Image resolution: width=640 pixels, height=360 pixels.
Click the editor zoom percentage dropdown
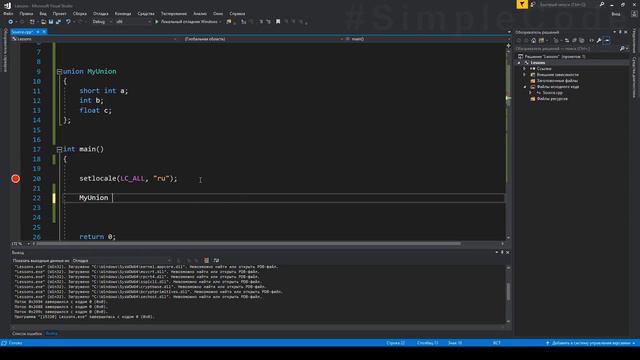point(20,244)
